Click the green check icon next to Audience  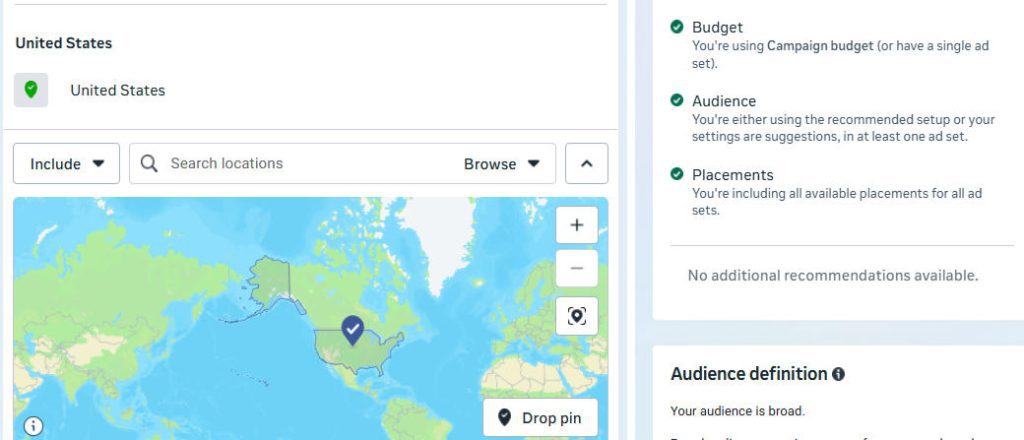[x=677, y=101]
